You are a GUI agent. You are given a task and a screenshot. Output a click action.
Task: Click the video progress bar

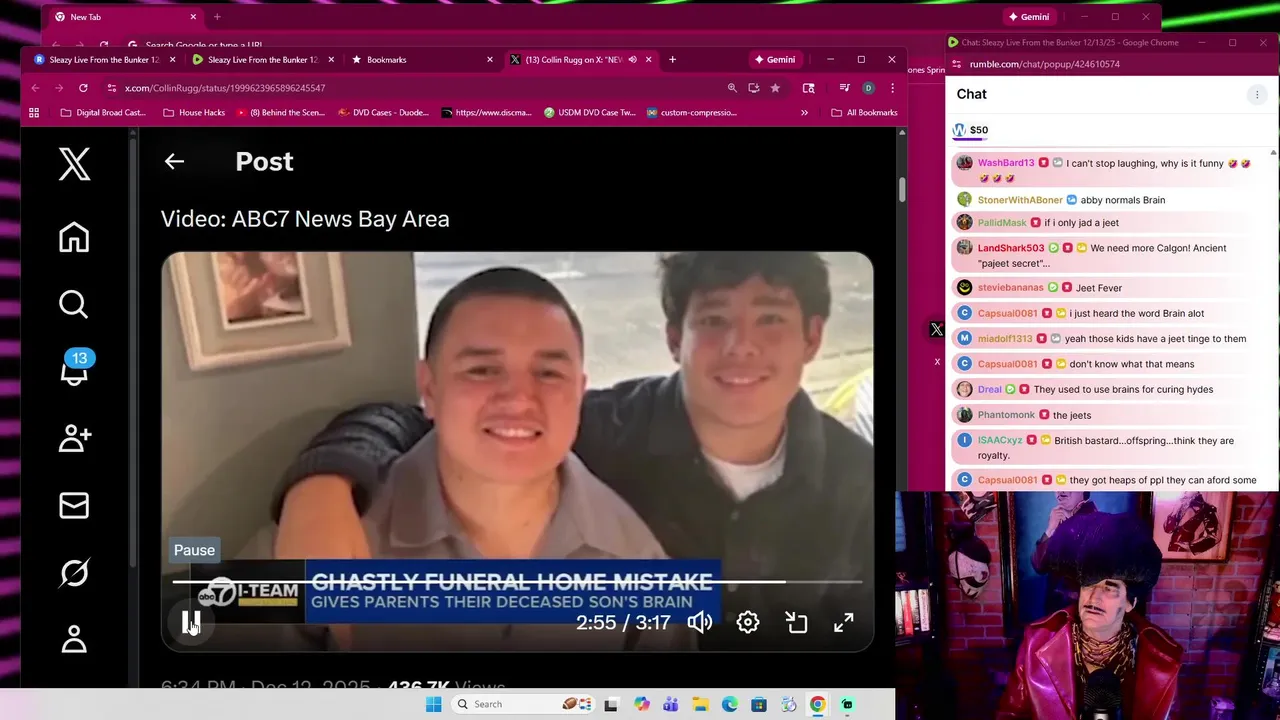click(x=517, y=581)
